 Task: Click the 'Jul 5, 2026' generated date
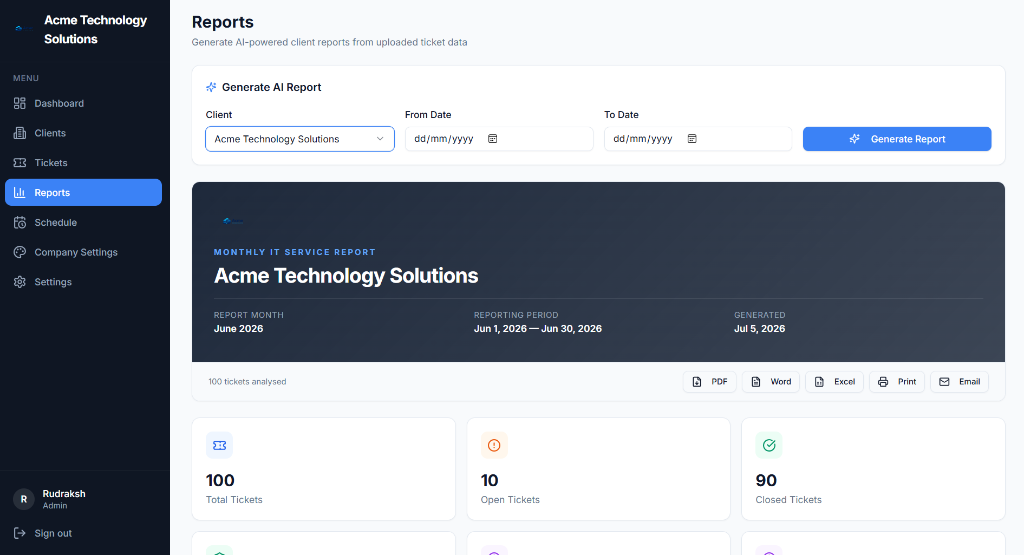pos(760,329)
